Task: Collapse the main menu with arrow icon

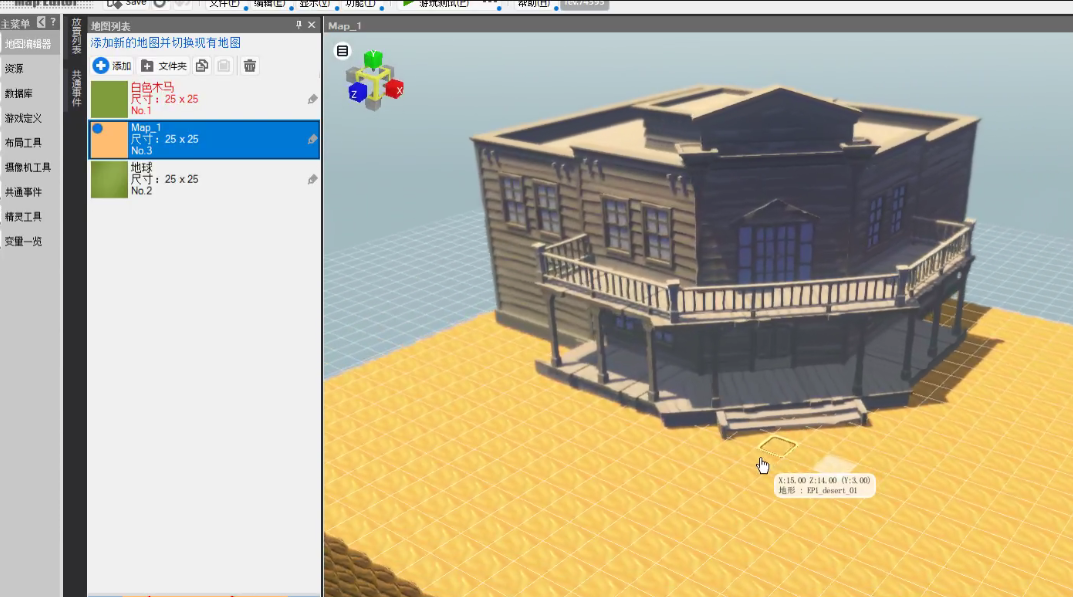Action: (40, 23)
